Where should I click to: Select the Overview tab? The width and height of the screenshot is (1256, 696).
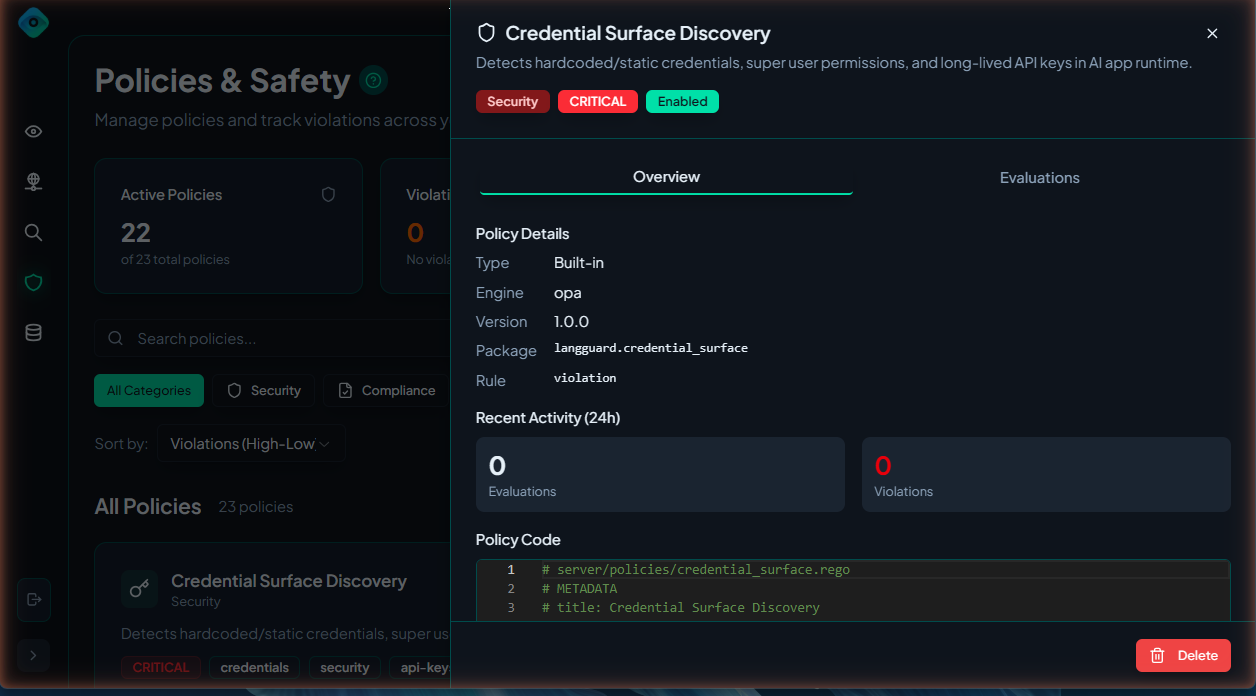[666, 177]
